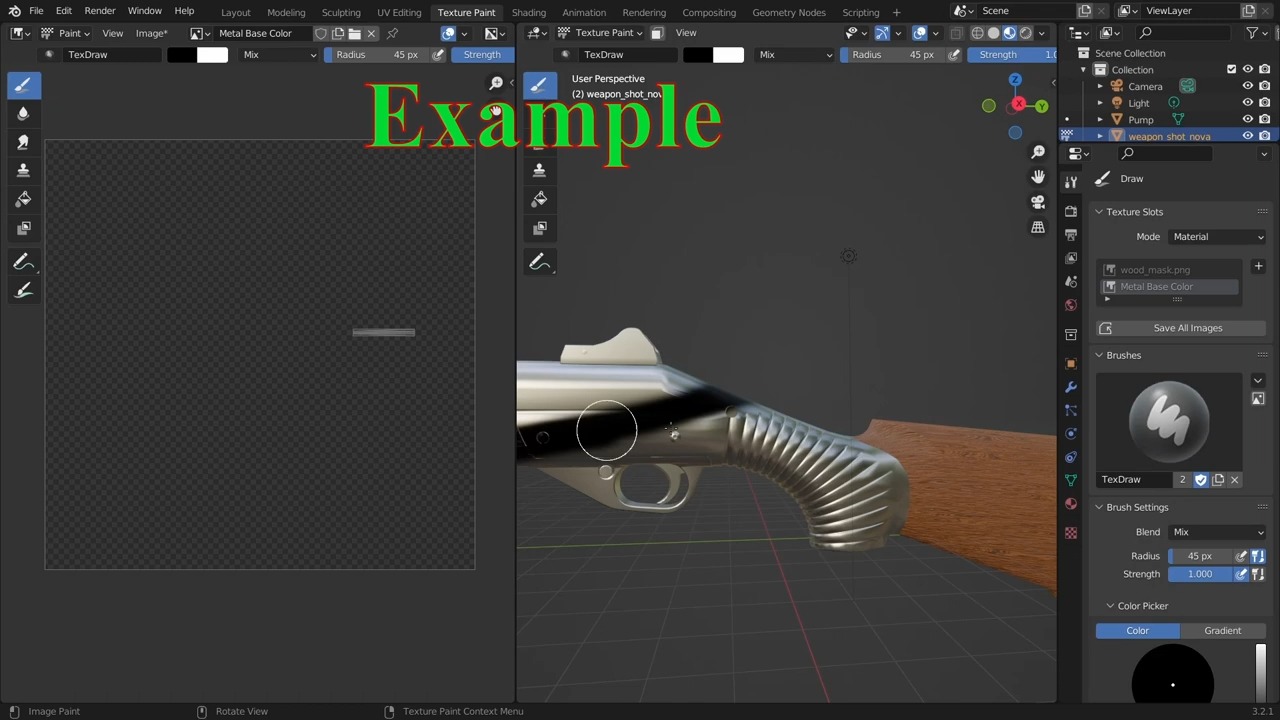
Task: Expand the weapon_shot_nova hierarchy in the Outliner
Action: 1100,136
